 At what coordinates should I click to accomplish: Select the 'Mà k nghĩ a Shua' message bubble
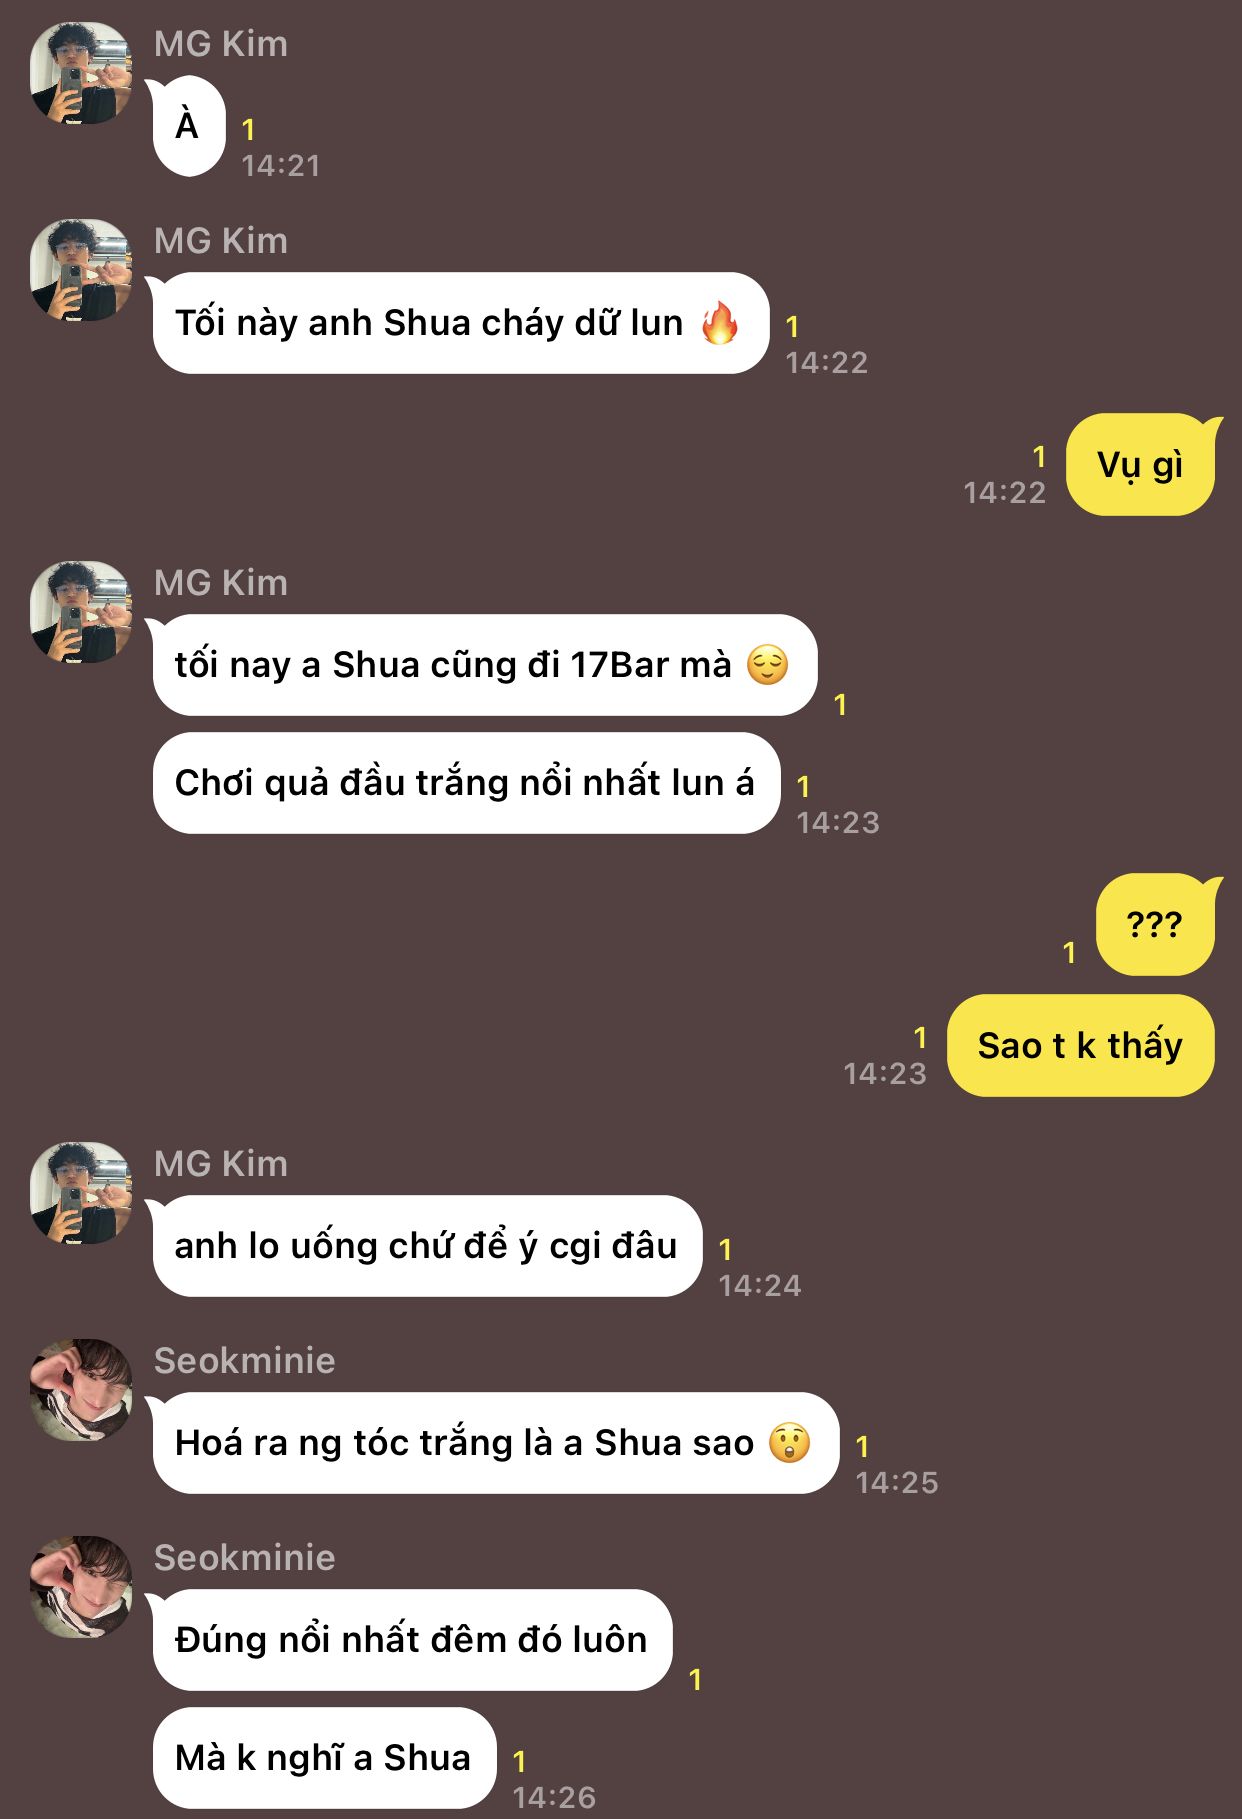tap(324, 1758)
